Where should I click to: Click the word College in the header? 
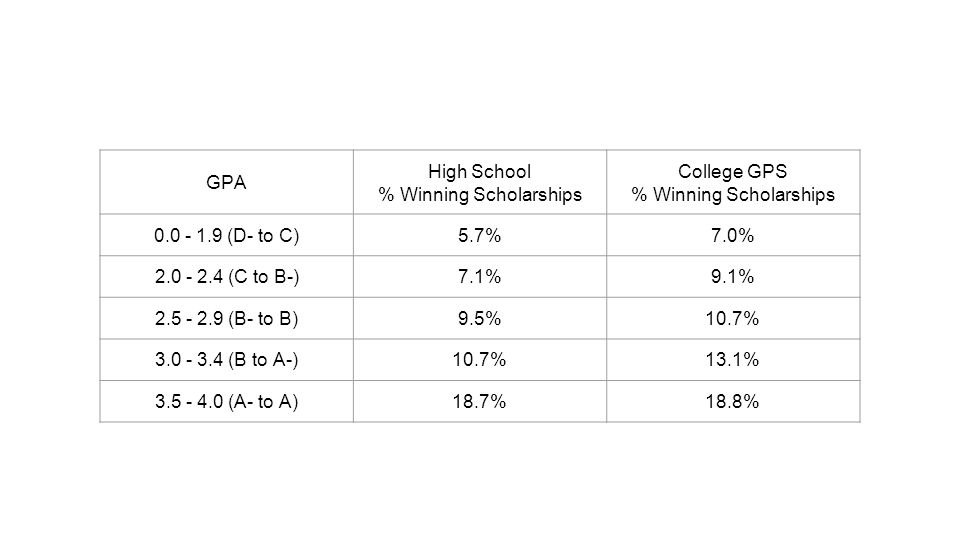tap(705, 172)
